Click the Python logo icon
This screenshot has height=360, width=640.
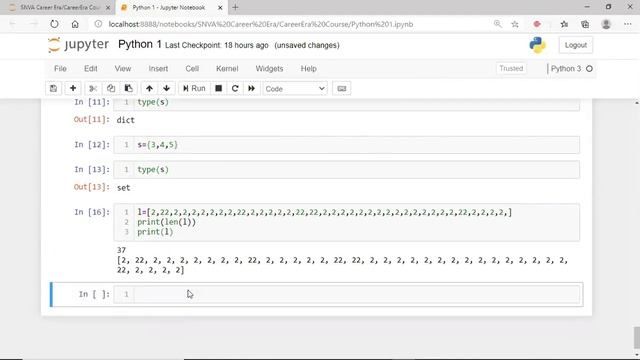[538, 45]
